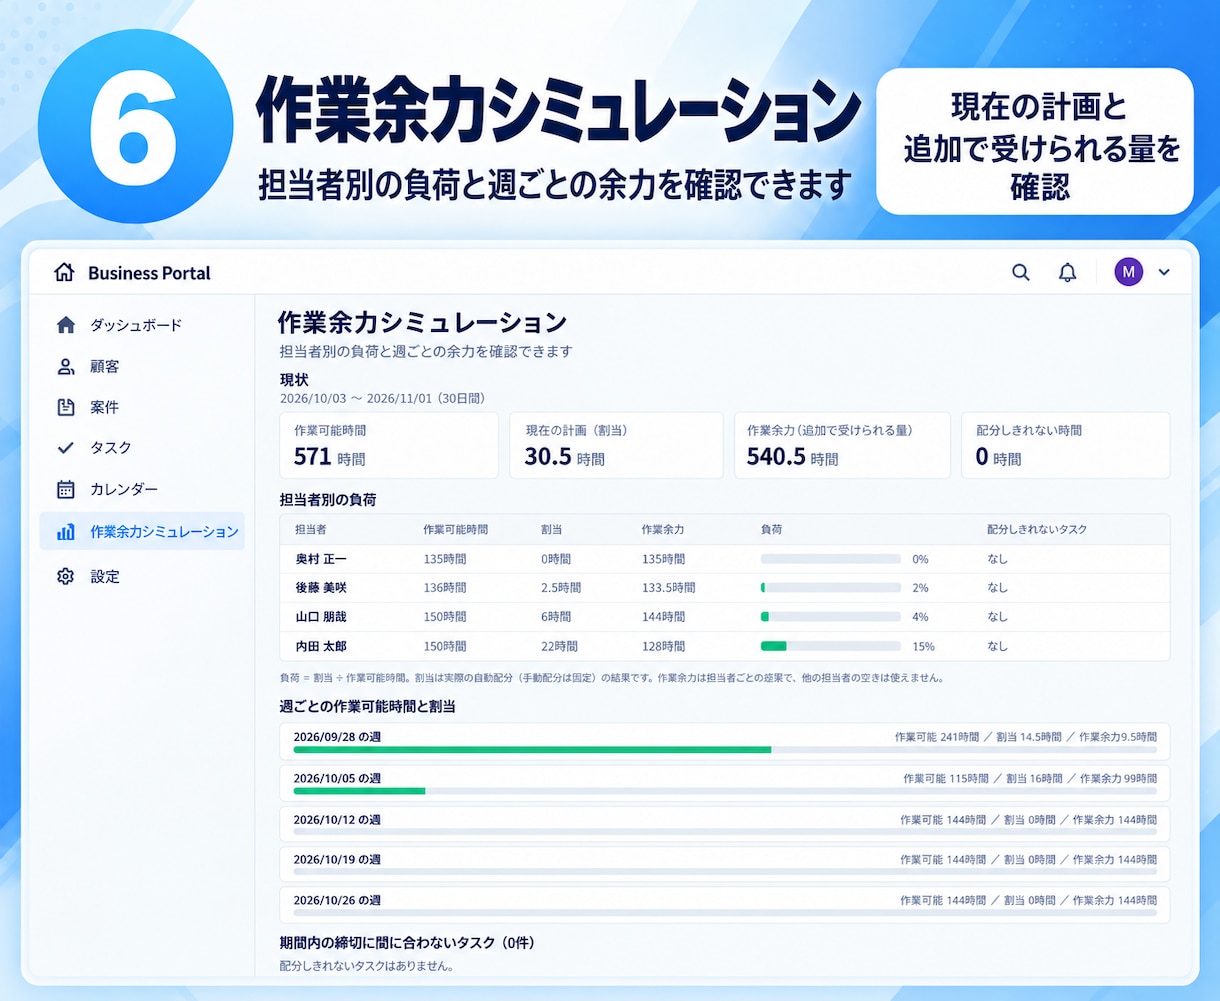
Task: Click 配分しきれないタスクはありません message
Action: click(367, 967)
